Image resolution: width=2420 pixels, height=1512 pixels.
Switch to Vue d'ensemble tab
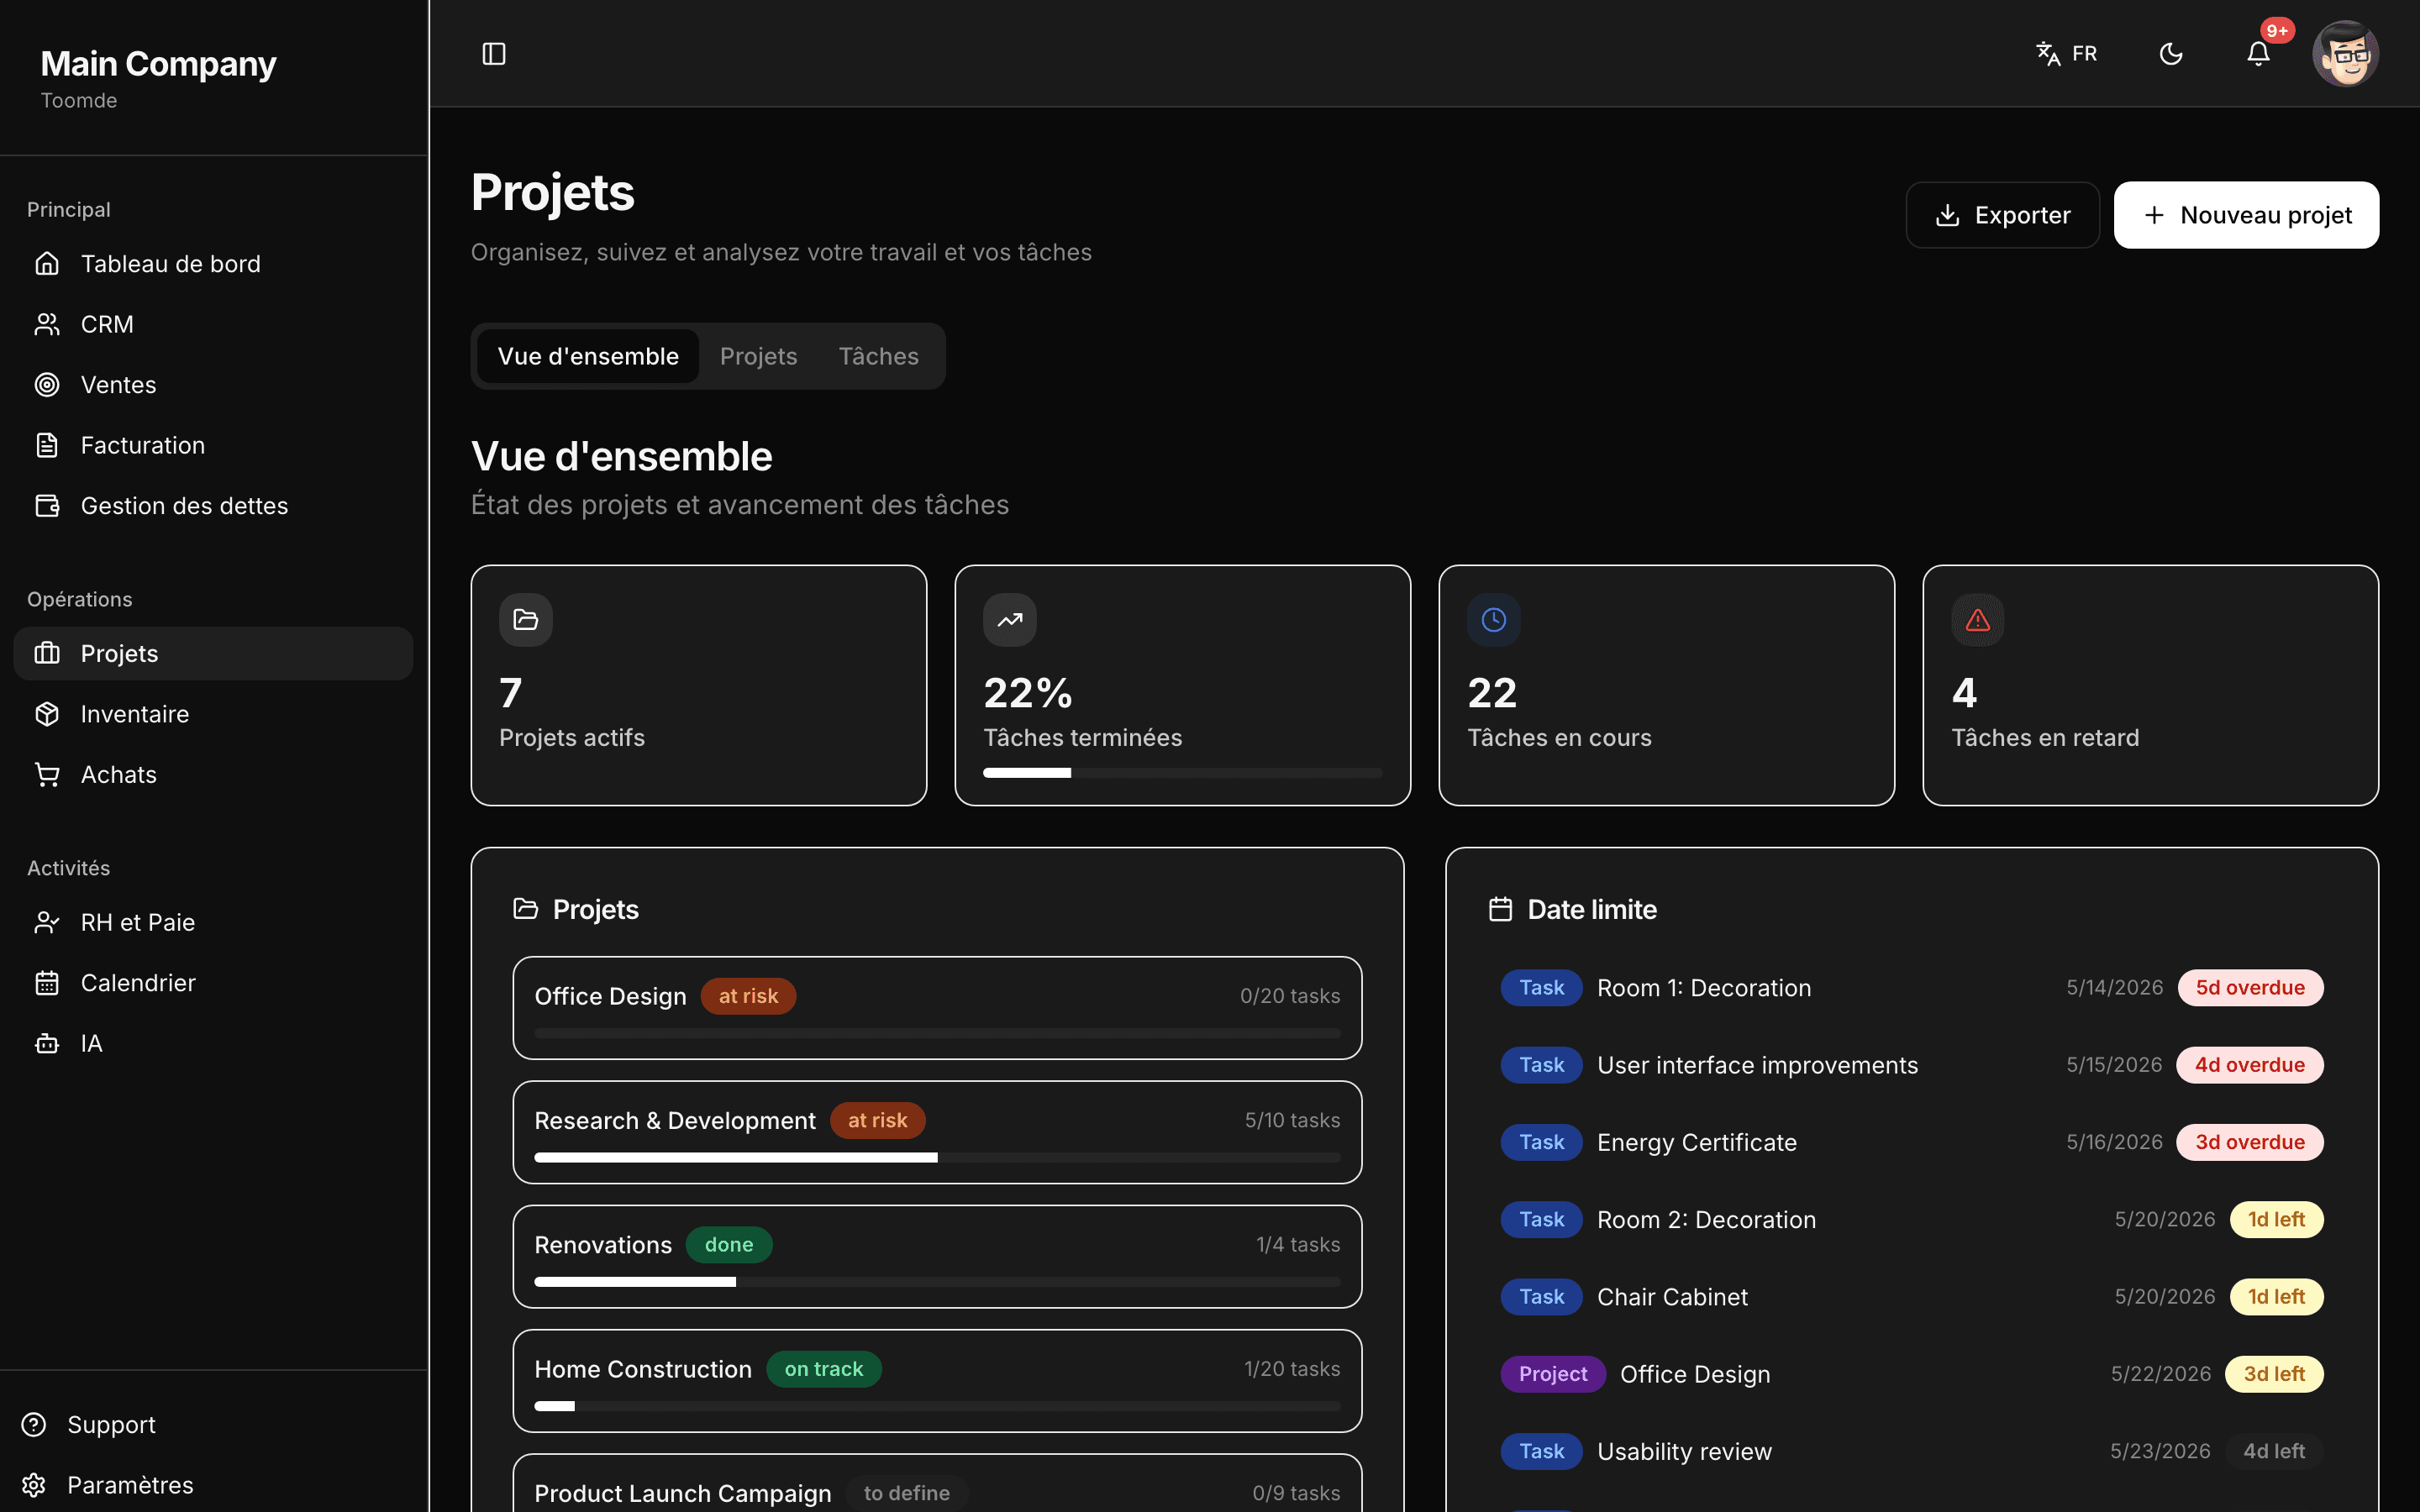click(x=588, y=356)
